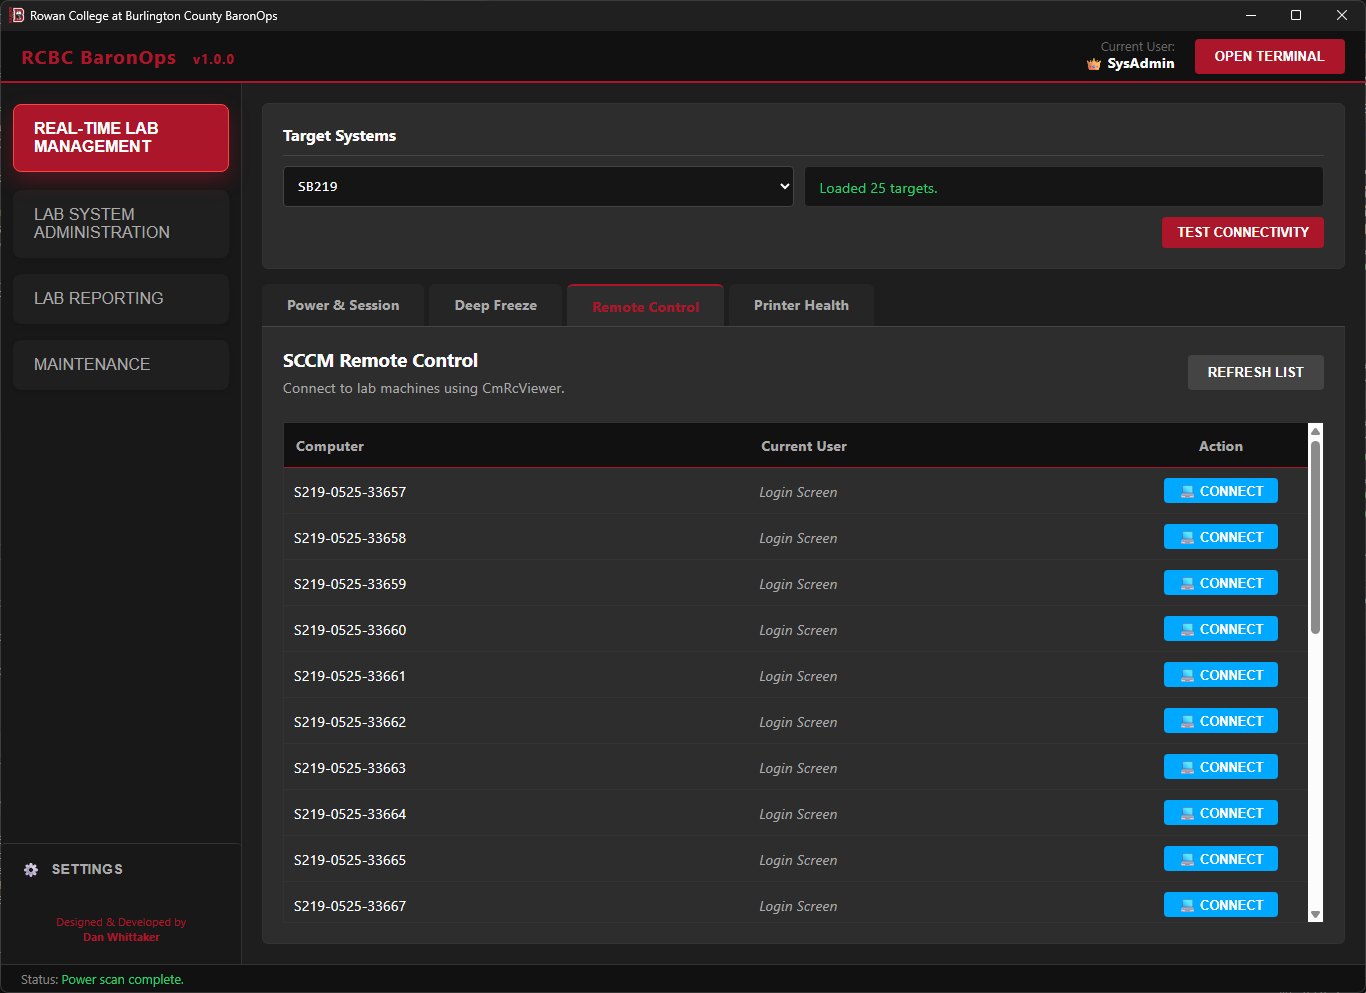The image size is (1366, 993).
Task: Click the monitor icon on S219-0525-33662's Connect button
Action: (1187, 721)
